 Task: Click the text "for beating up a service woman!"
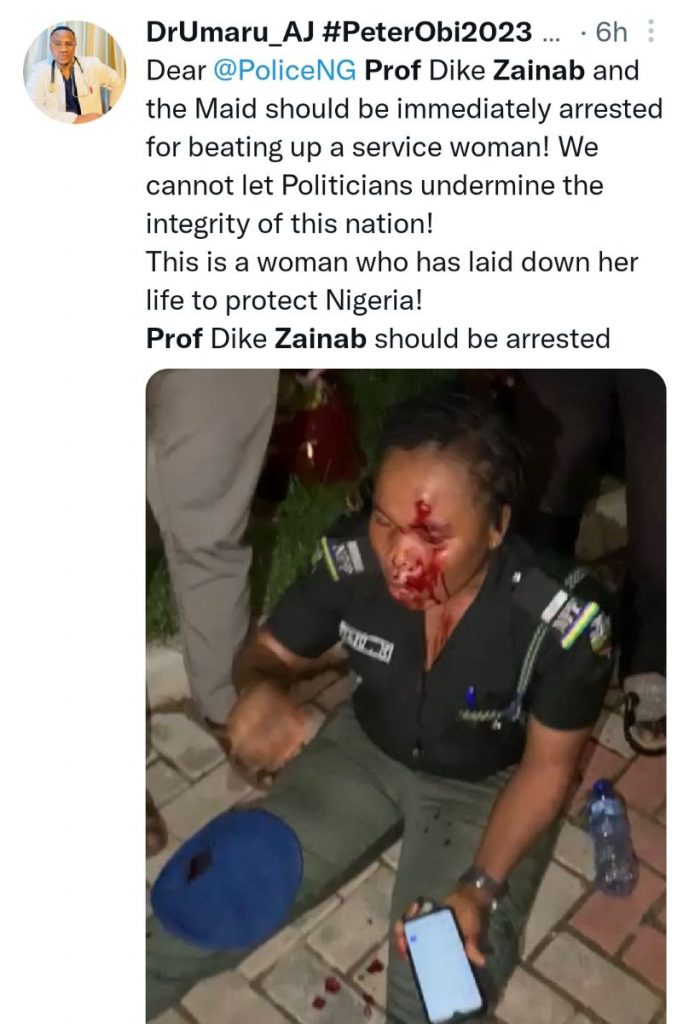pos(348,147)
